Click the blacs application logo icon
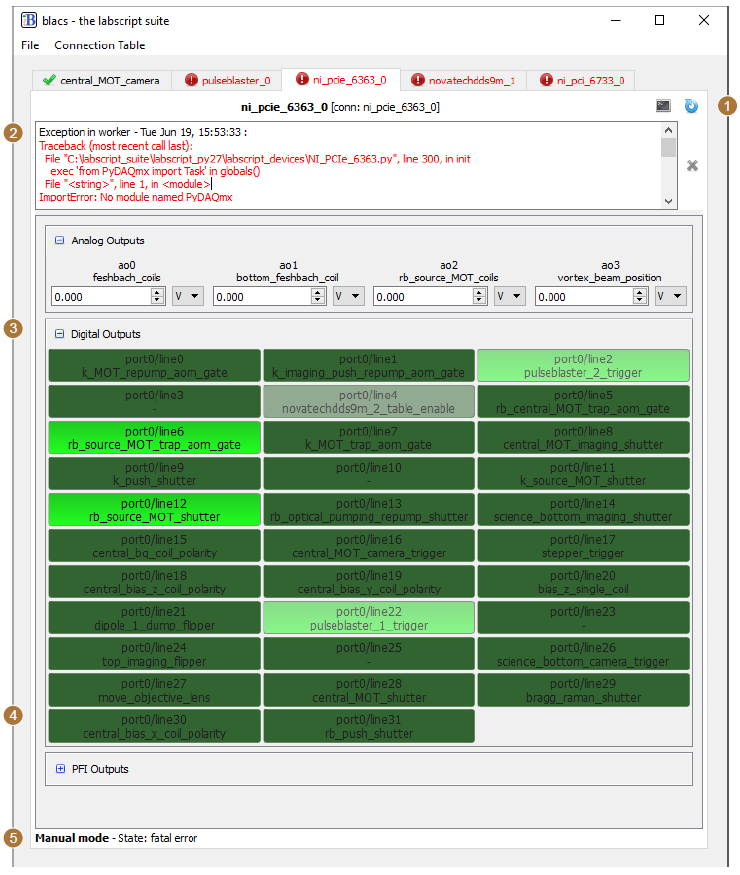The height and width of the screenshot is (875, 740). pyautogui.click(x=29, y=21)
